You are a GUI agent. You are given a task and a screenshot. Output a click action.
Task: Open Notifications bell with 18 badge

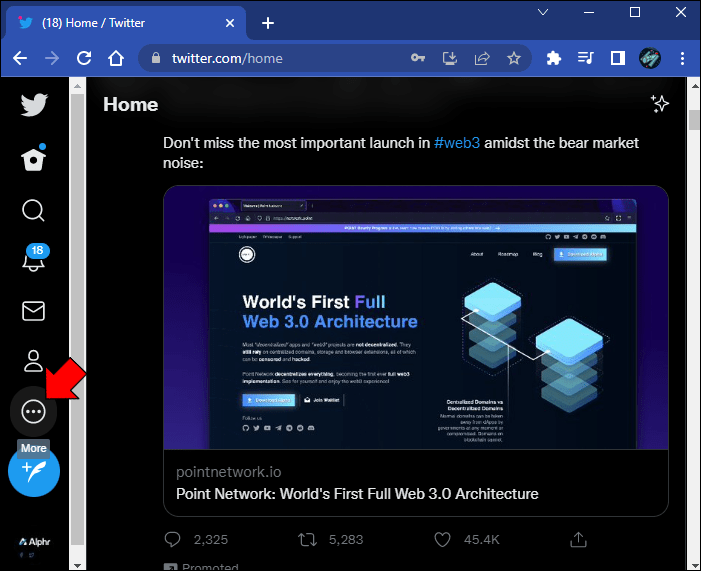coord(35,258)
